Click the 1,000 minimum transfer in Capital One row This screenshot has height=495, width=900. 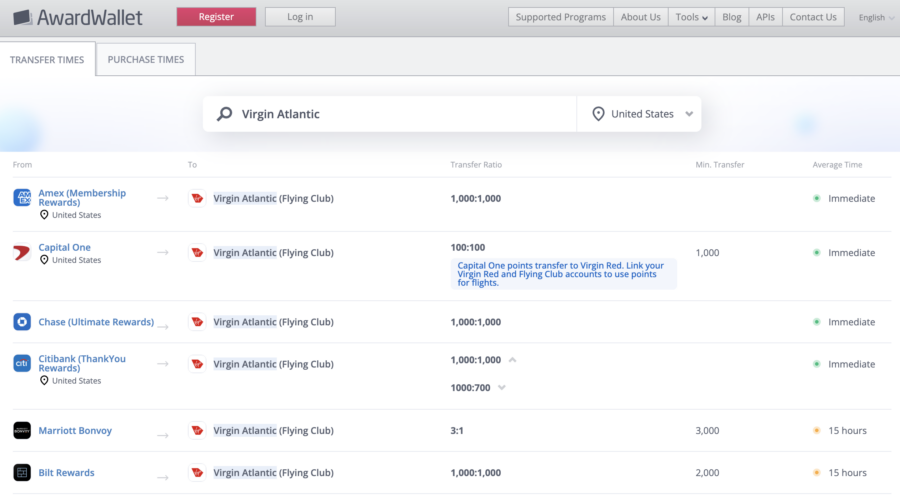tap(707, 253)
